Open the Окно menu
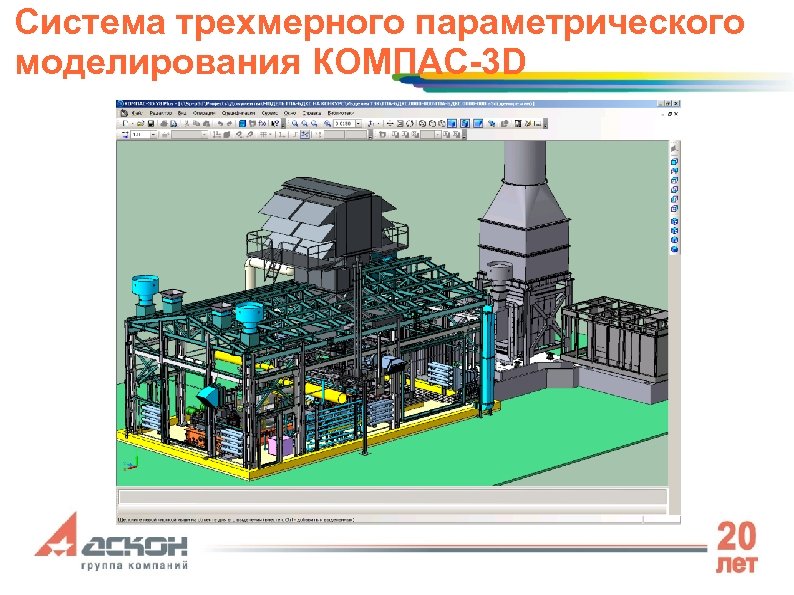The image size is (794, 595). click(x=290, y=113)
